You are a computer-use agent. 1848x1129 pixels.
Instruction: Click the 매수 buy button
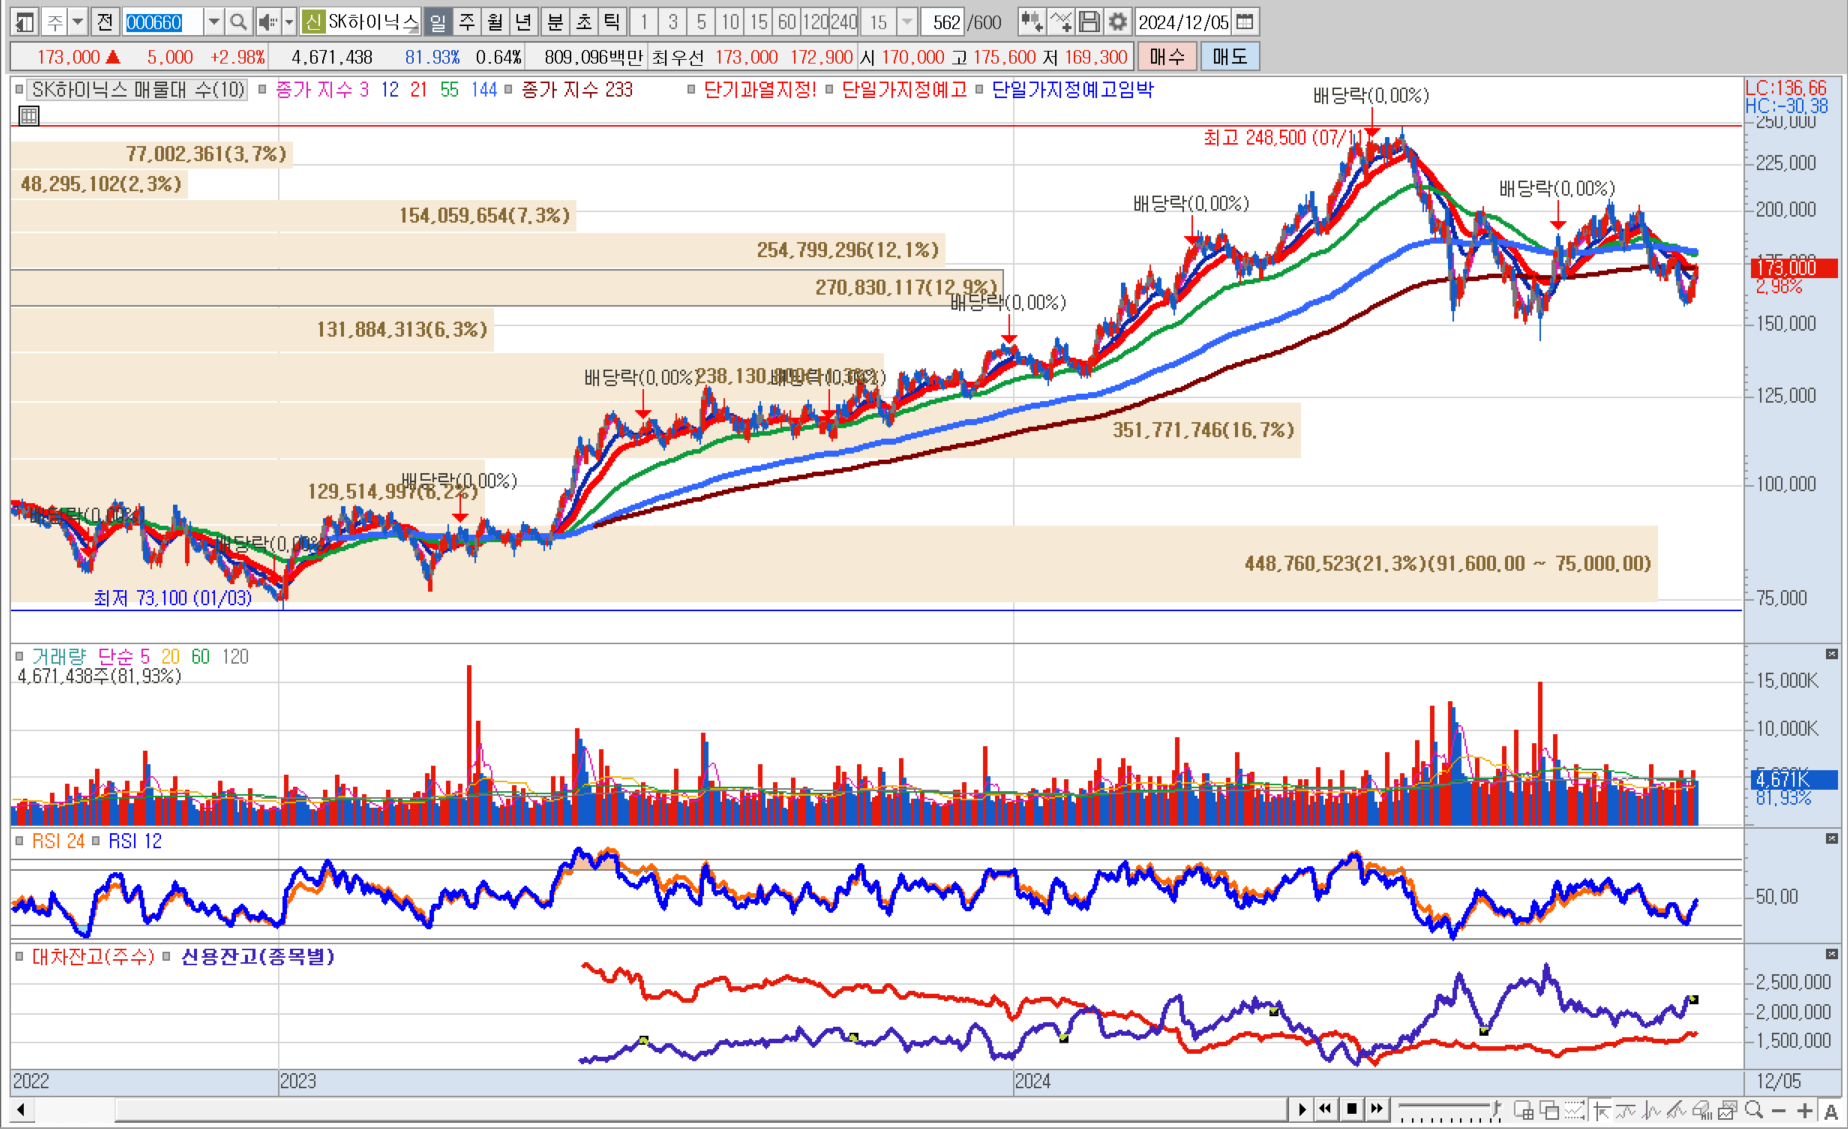click(1166, 57)
